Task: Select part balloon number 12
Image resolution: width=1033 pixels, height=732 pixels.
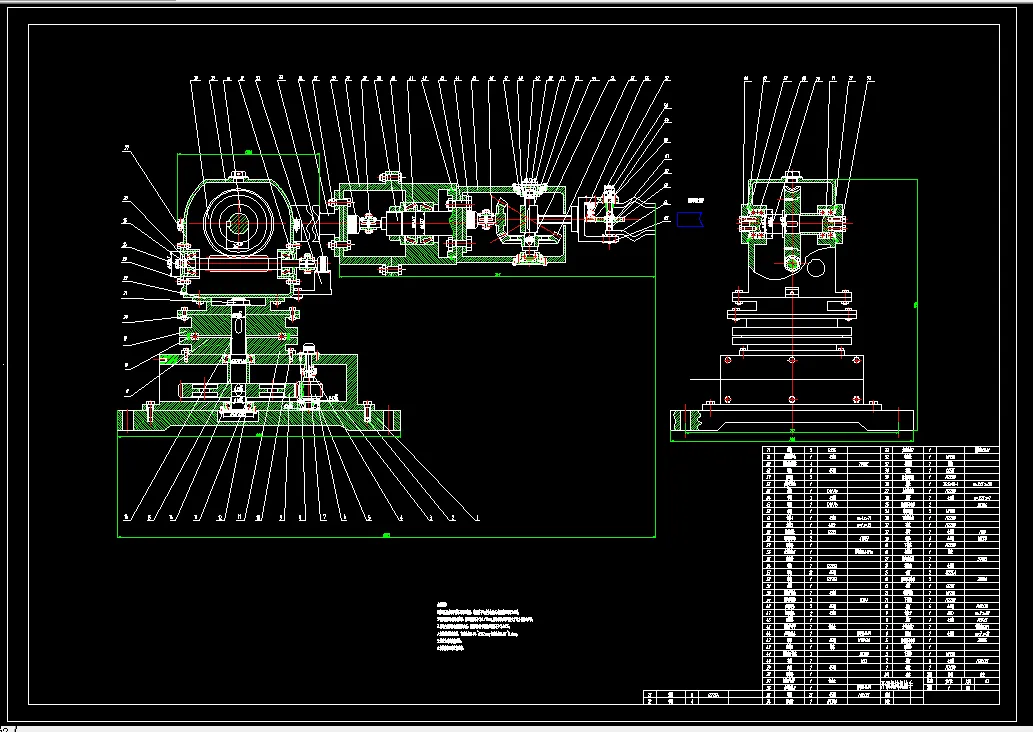Action: tap(220, 518)
